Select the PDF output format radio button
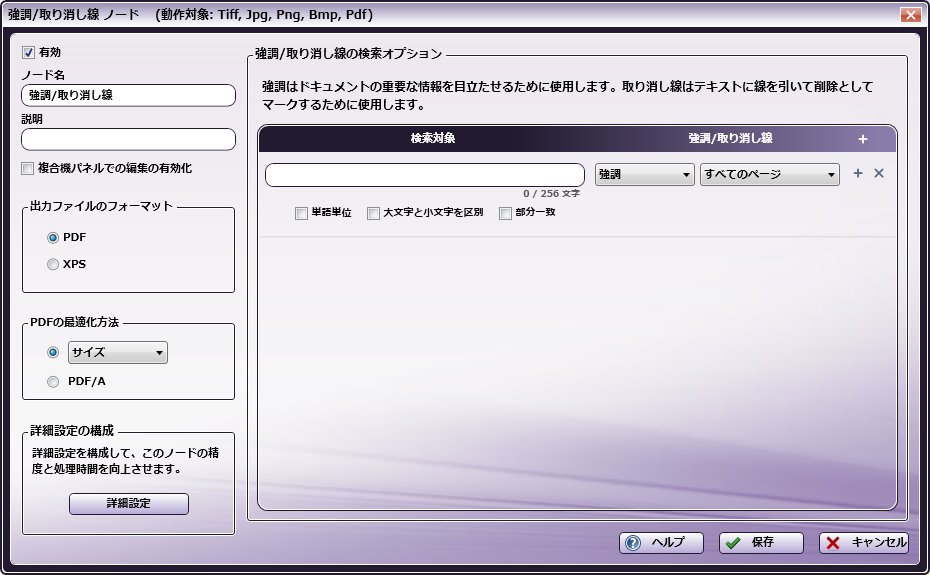This screenshot has width=930, height=575. pos(53,237)
